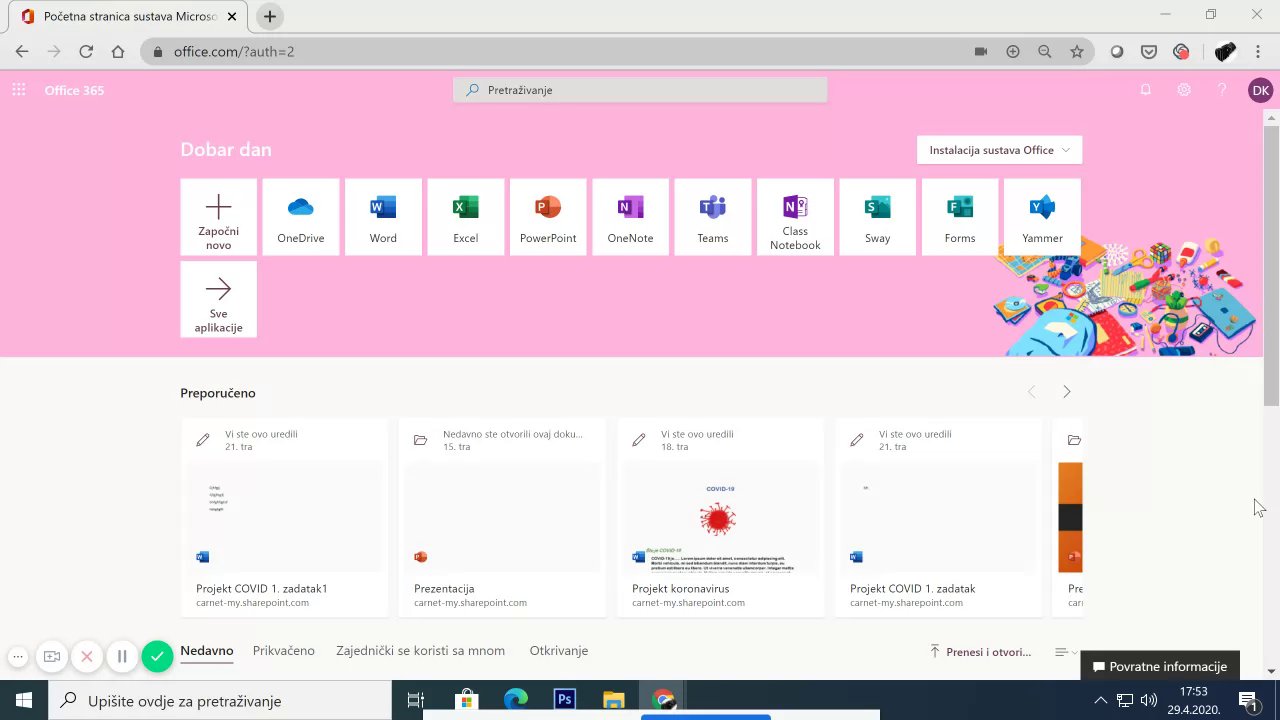Go to Chrome home page button
This screenshot has width=1280, height=720.
coord(118,52)
